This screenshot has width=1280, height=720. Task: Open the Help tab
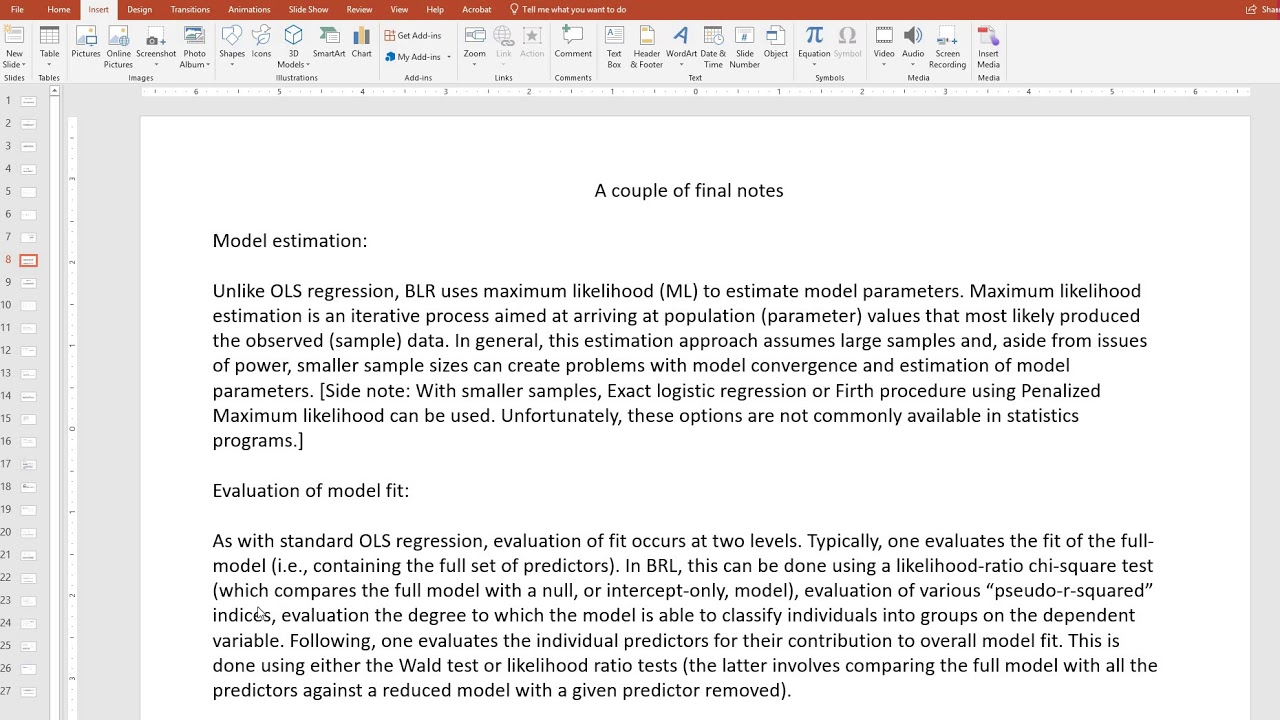point(435,9)
